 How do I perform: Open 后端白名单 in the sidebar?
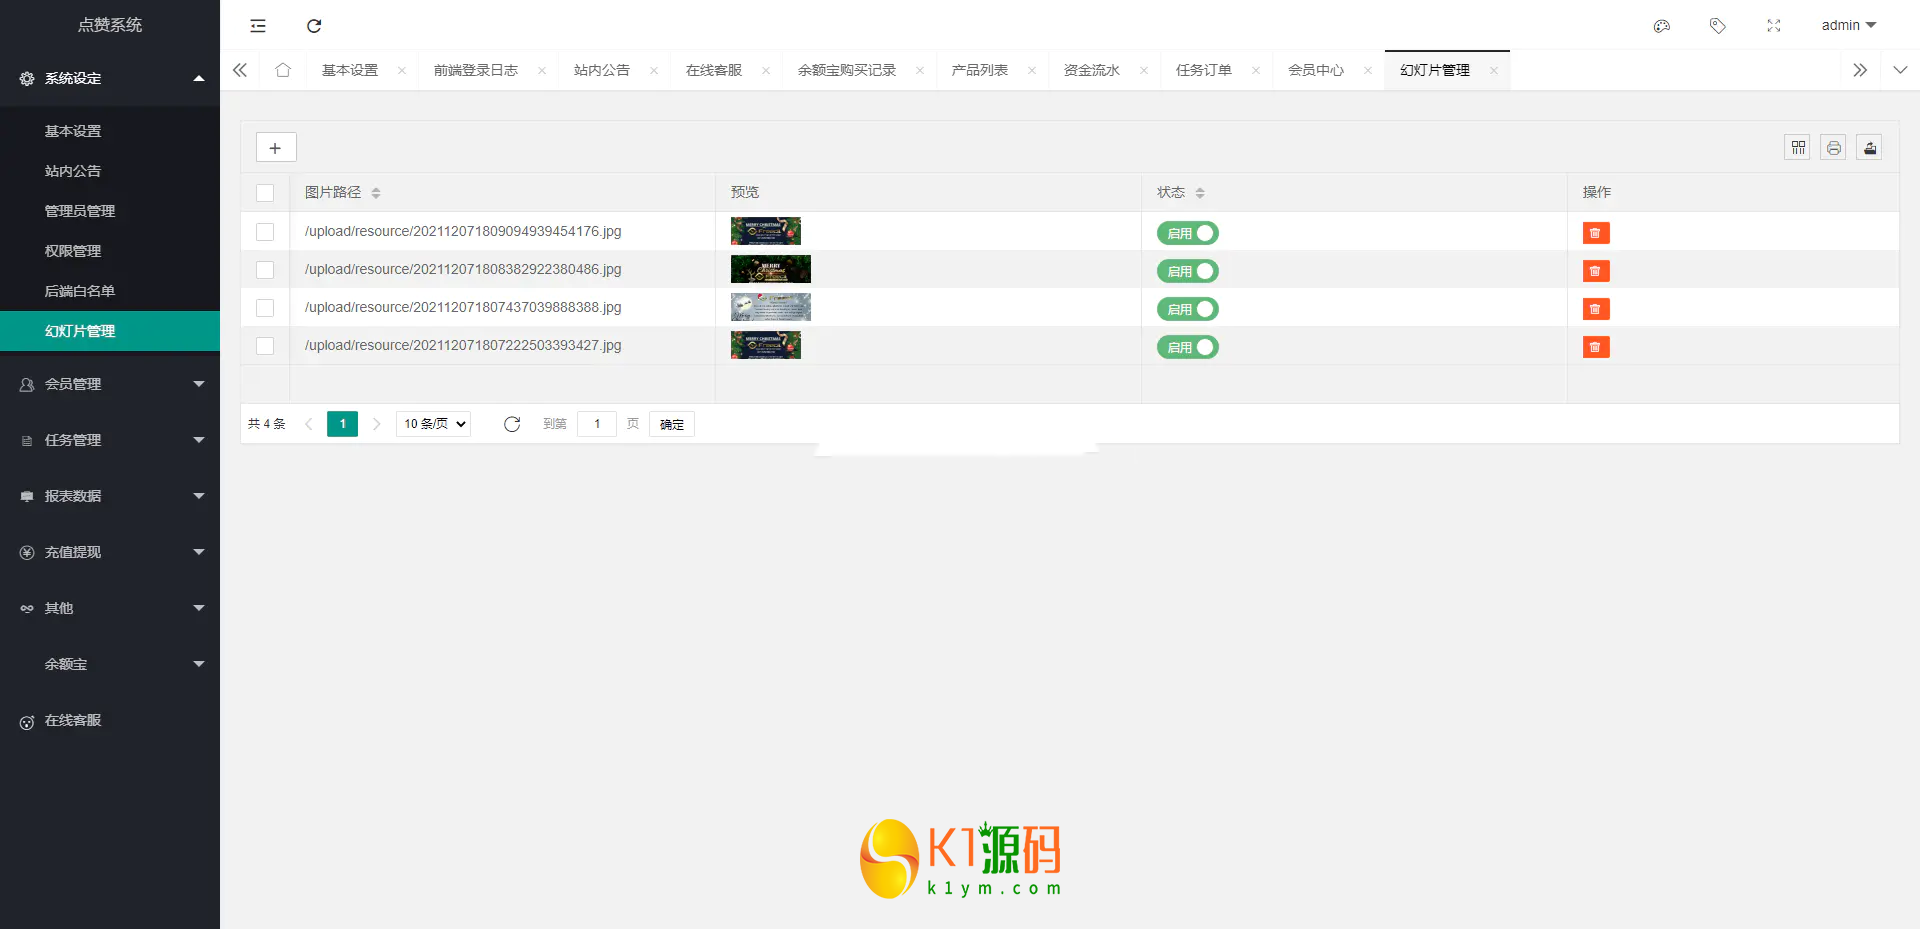coord(110,291)
